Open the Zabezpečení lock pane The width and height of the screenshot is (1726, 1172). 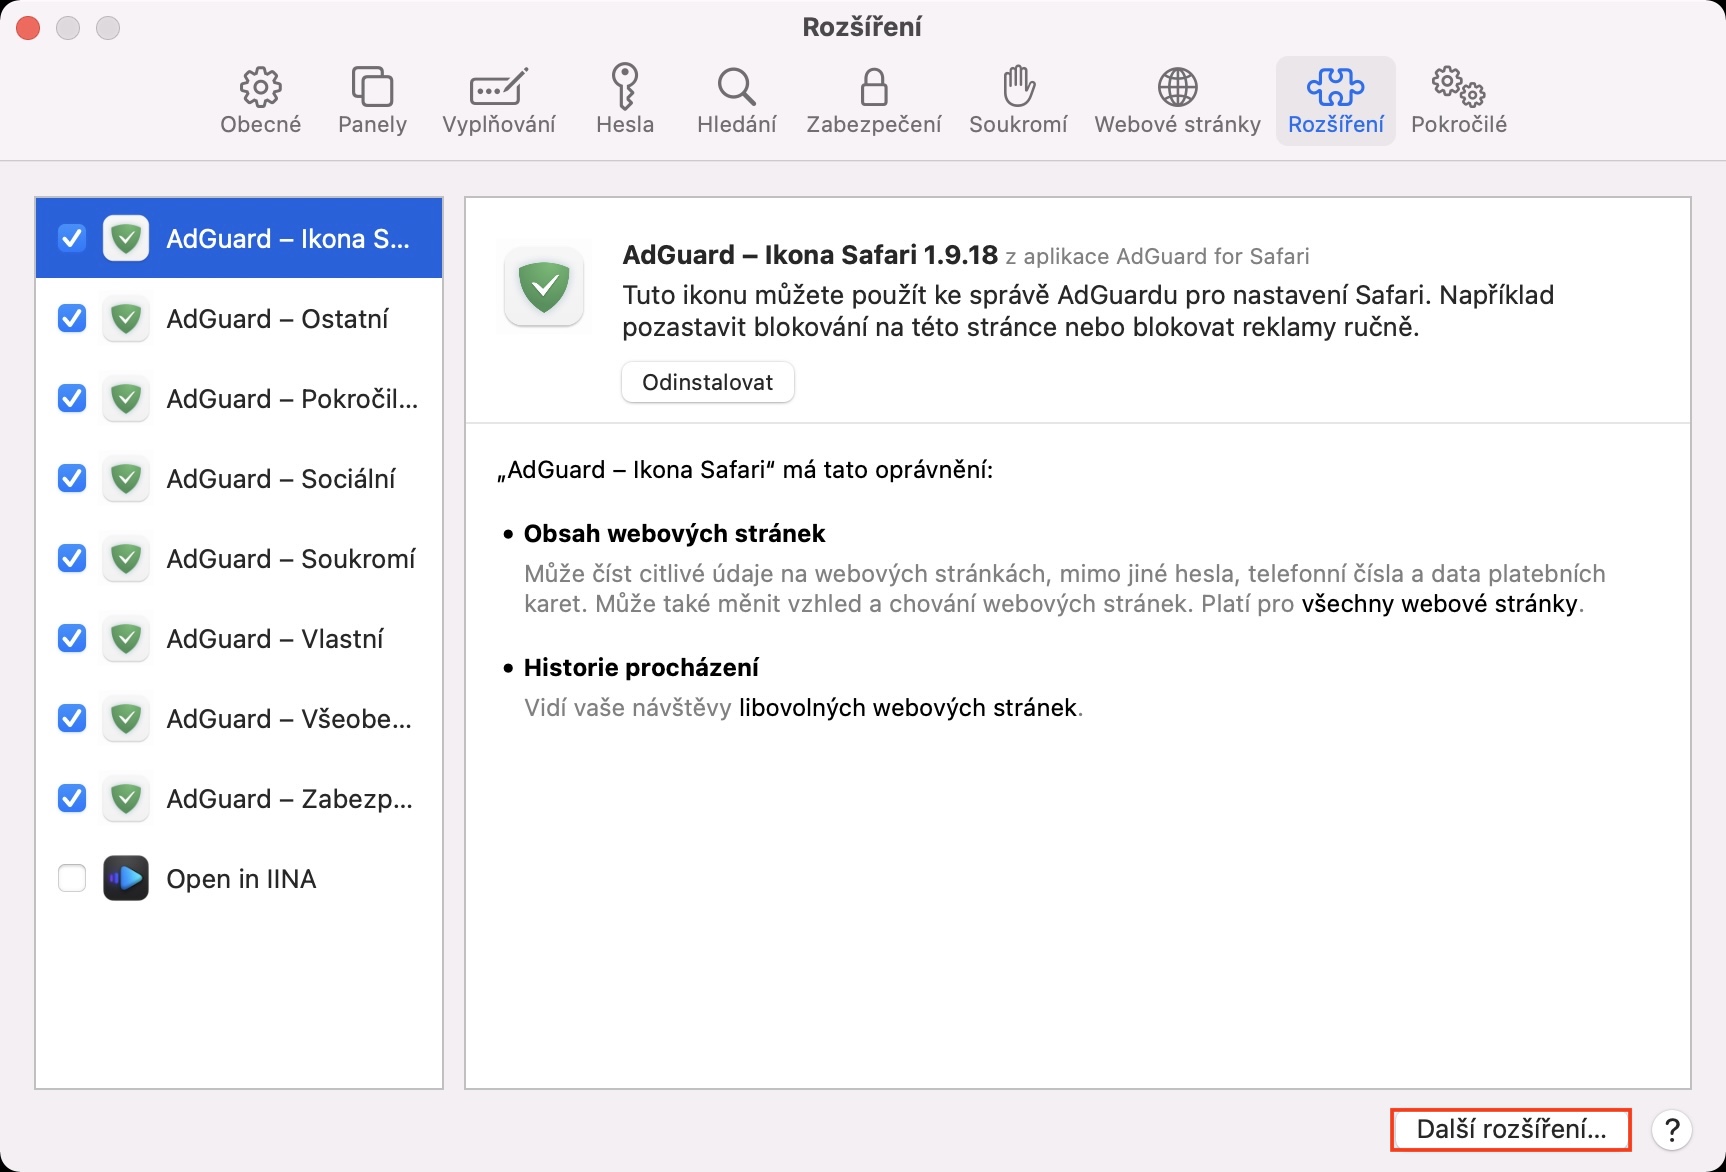[873, 101]
